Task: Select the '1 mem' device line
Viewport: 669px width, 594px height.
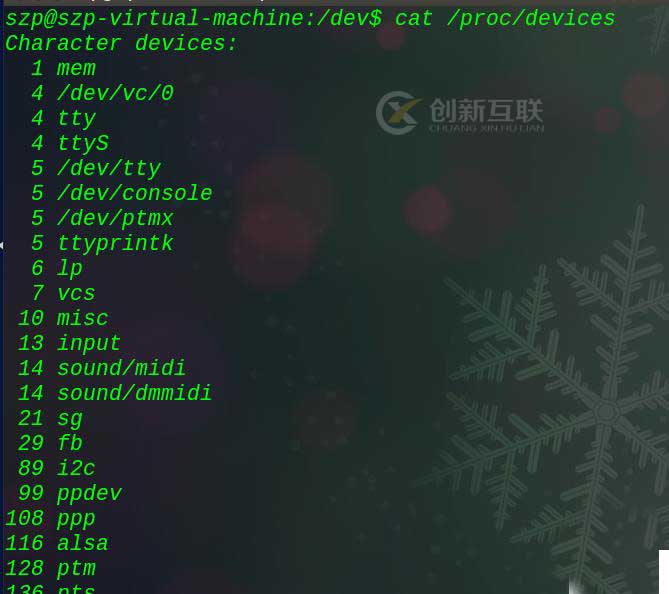Action: [x=63, y=69]
